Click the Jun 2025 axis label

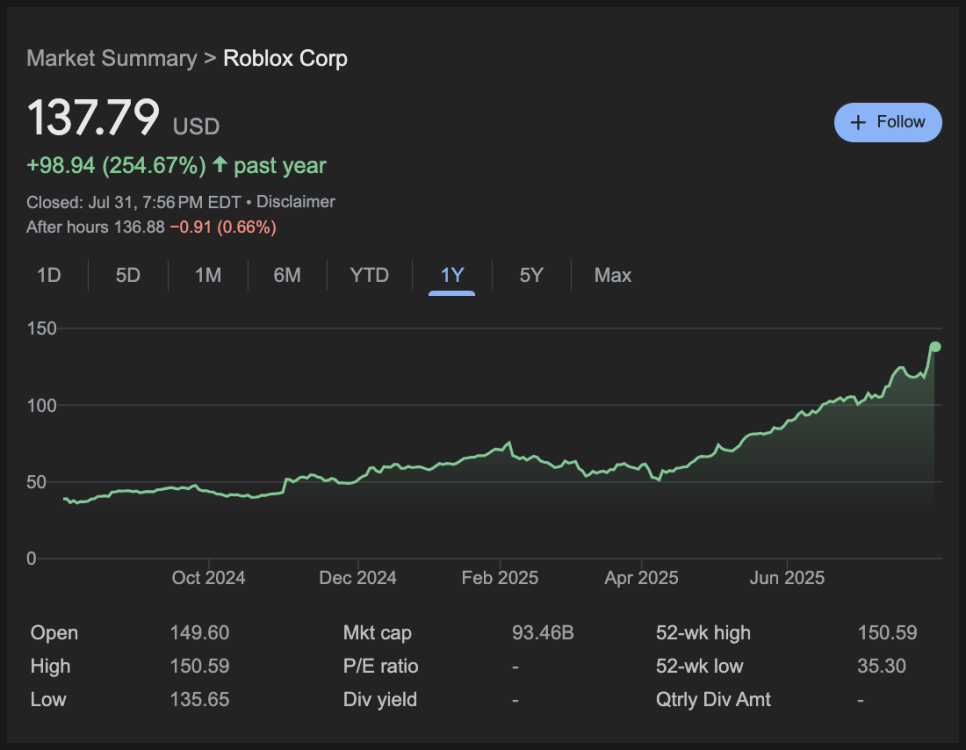point(787,577)
